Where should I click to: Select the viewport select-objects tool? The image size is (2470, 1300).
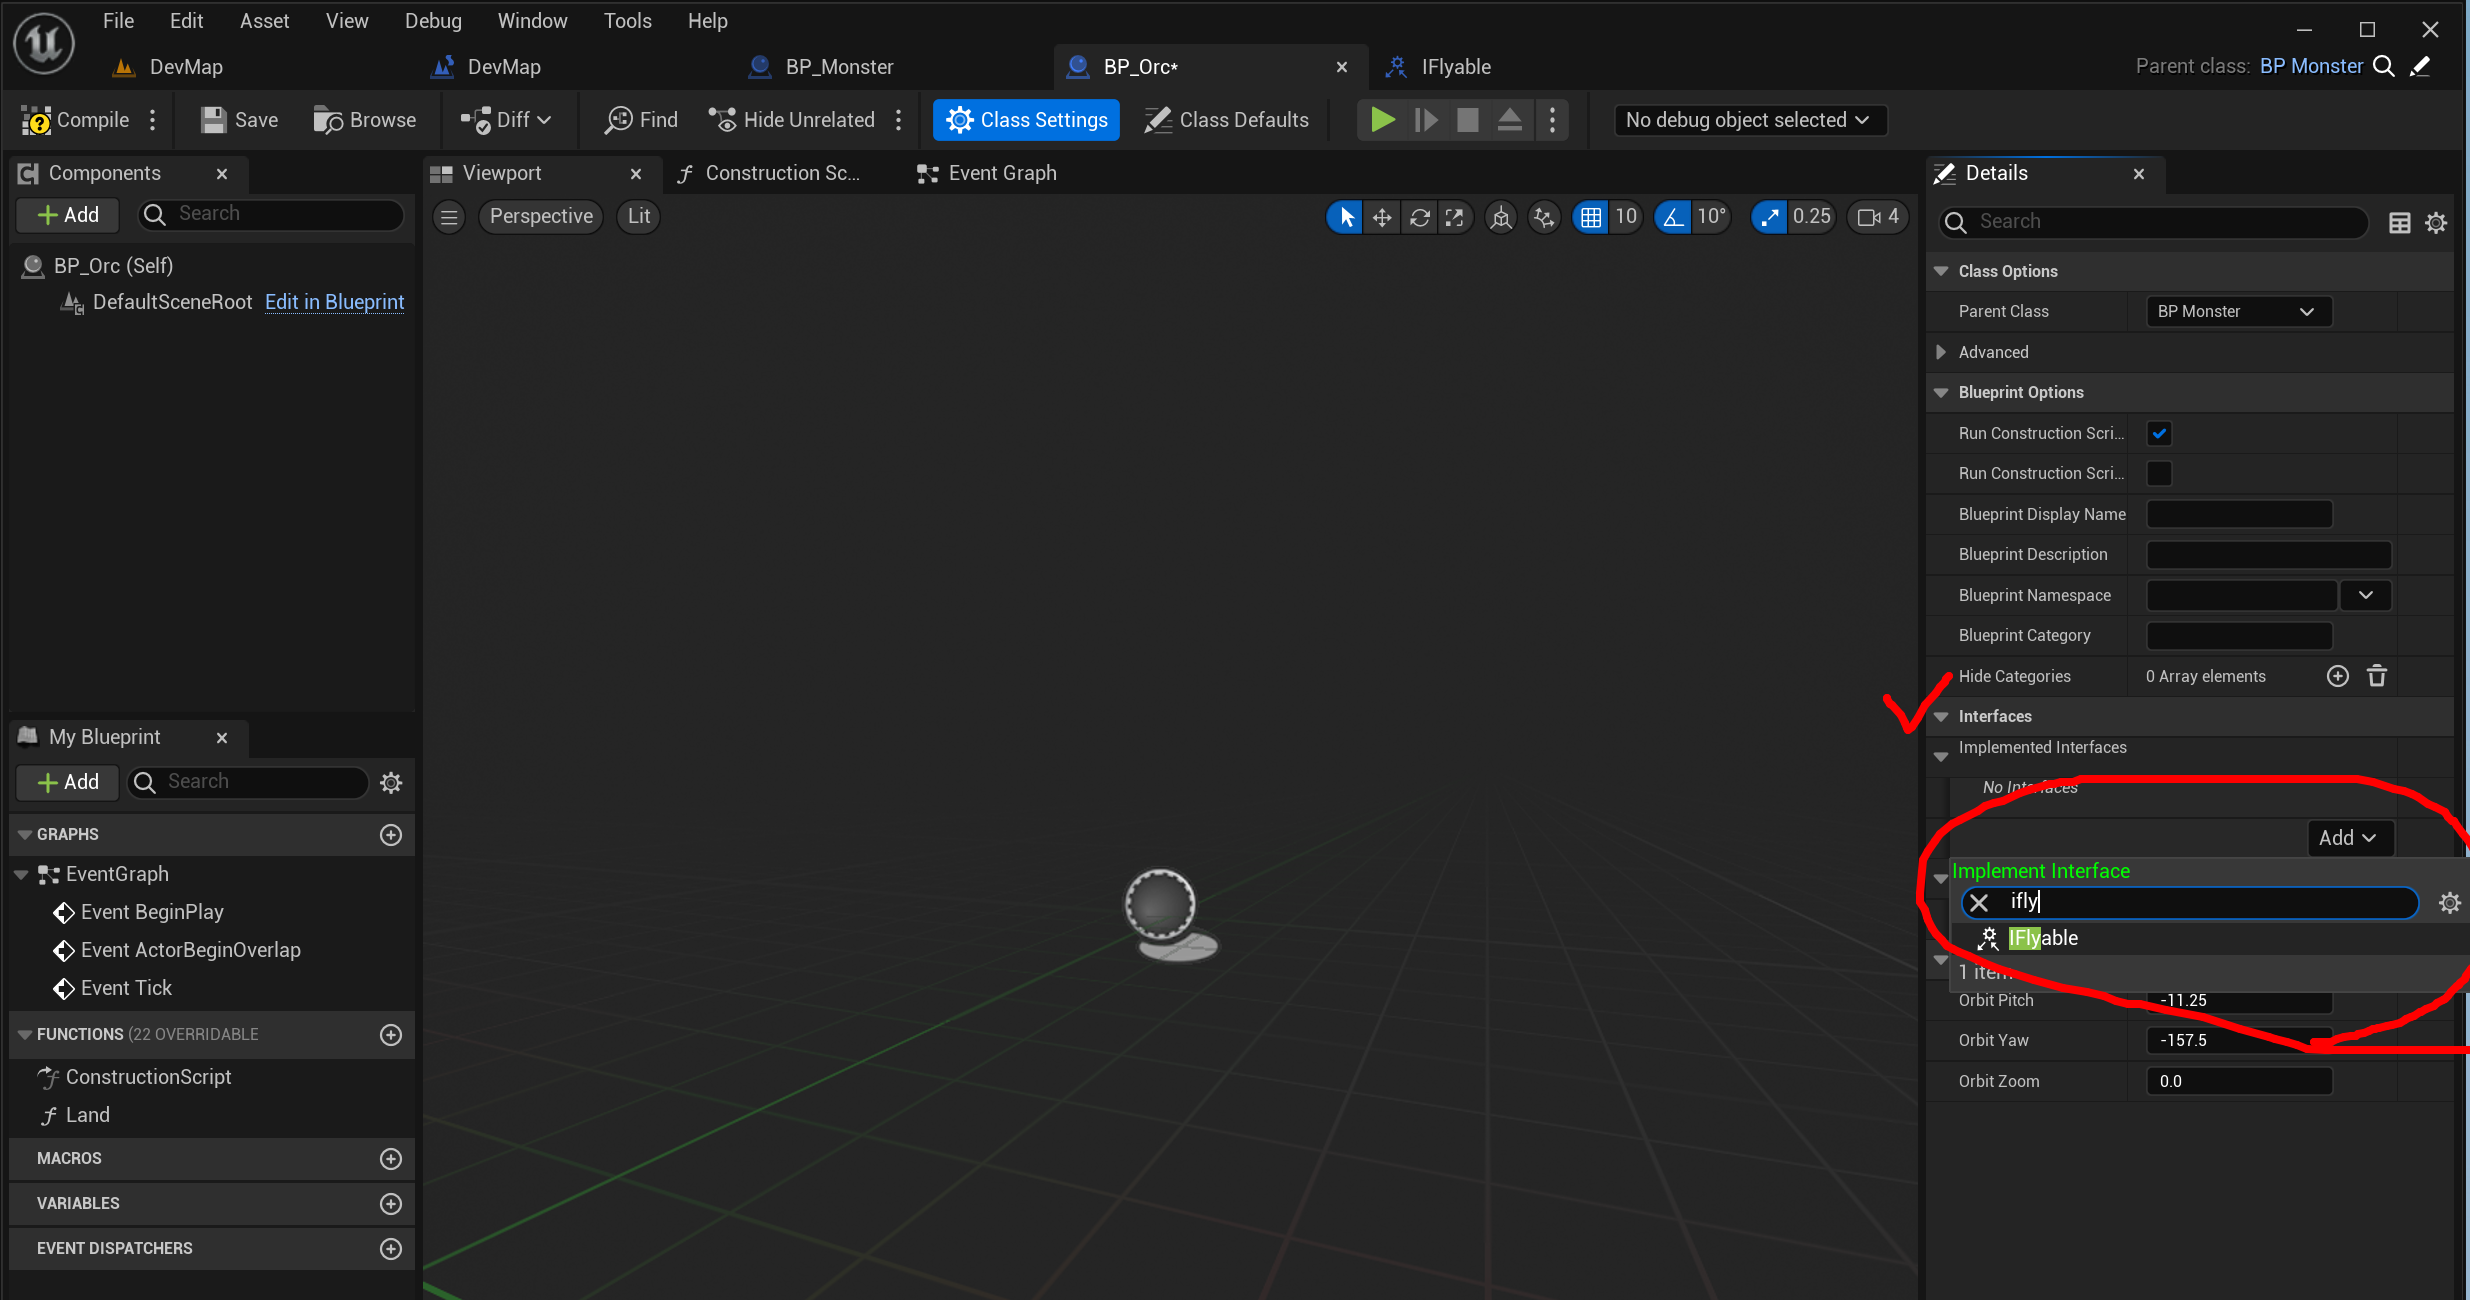pyautogui.click(x=1345, y=217)
